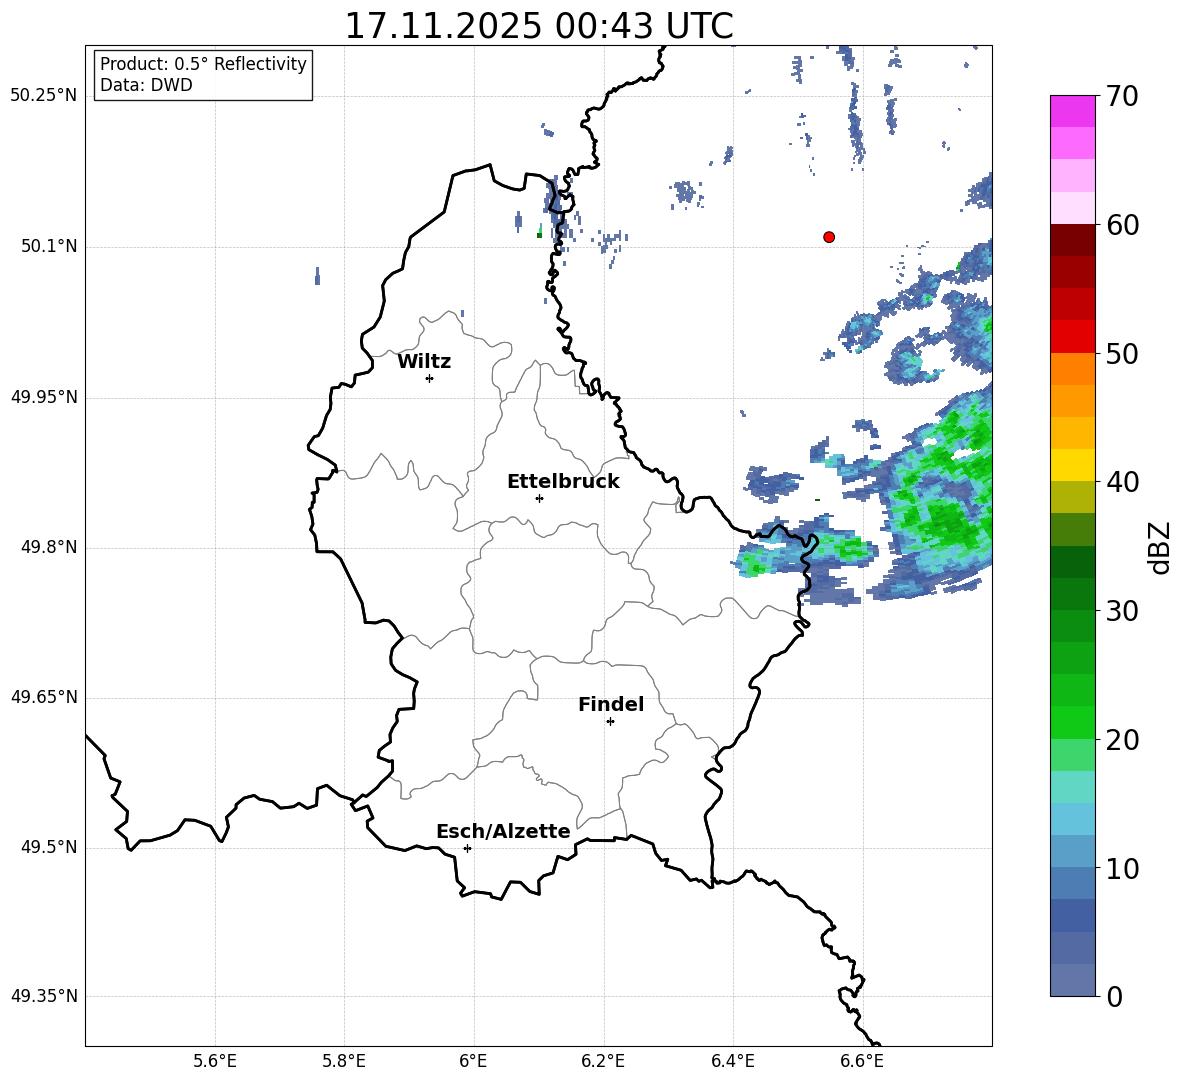Click the title 17.11.2025 00:43 UTC
Image resolution: width=1184 pixels, height=1081 pixels.
click(x=539, y=26)
